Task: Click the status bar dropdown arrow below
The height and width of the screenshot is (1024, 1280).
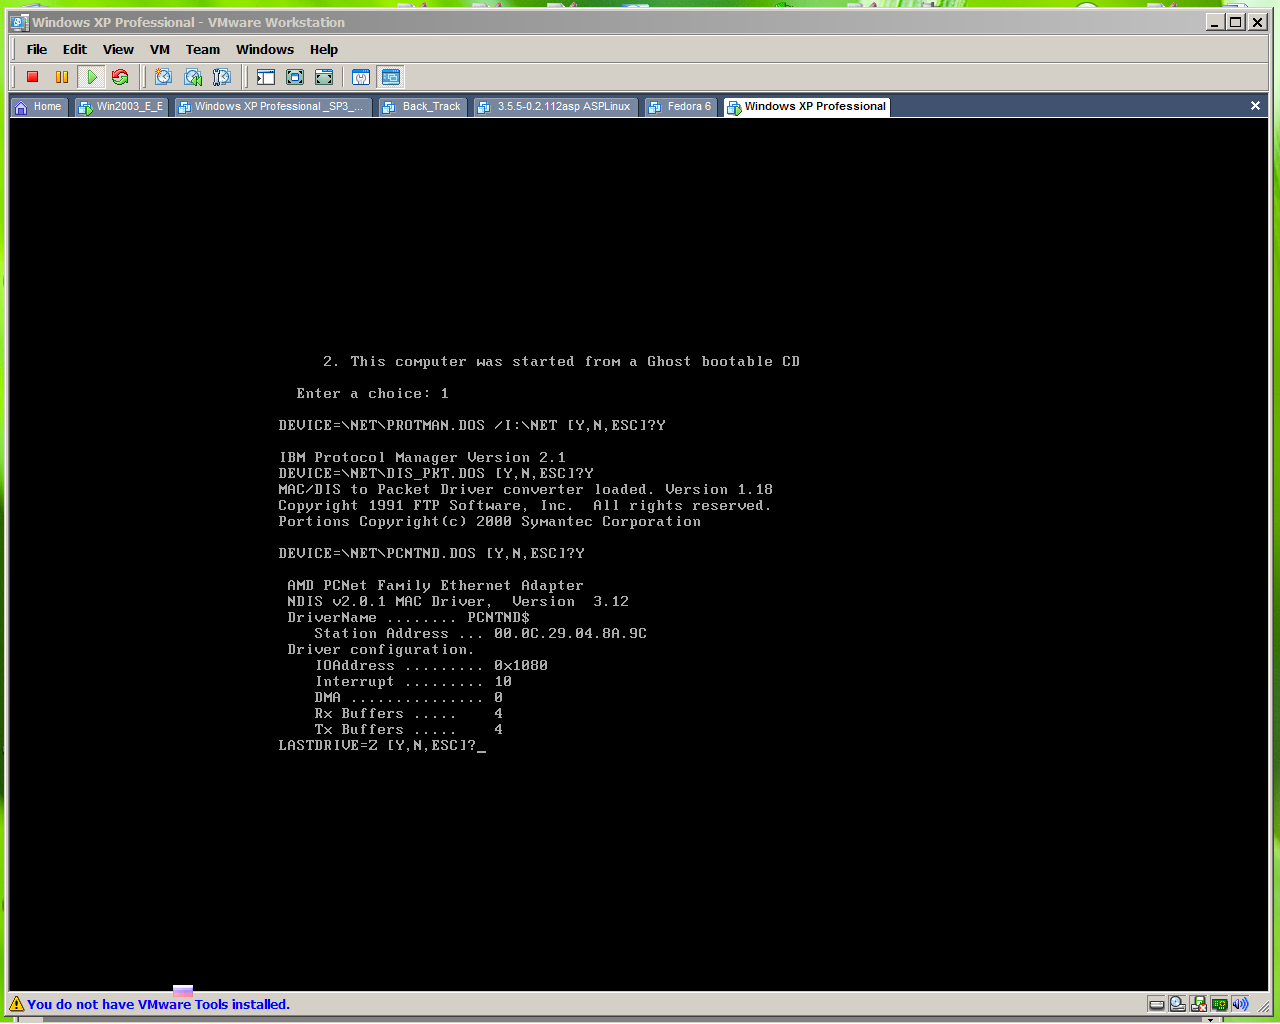Action: [x=1210, y=1019]
